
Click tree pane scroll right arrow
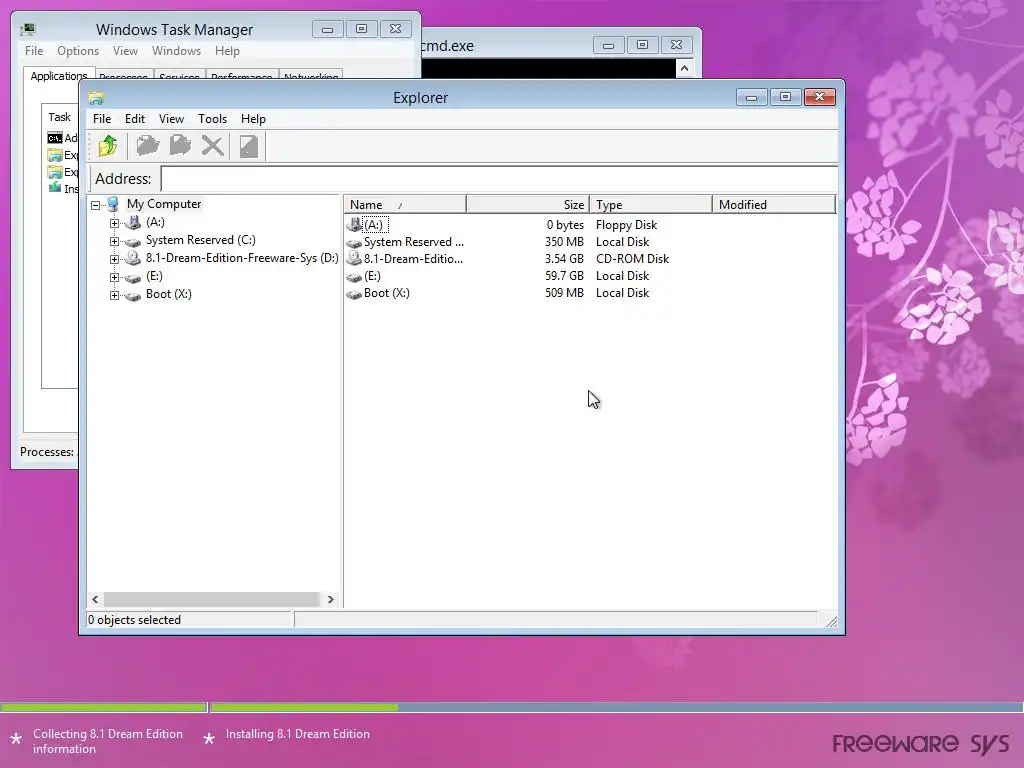[330, 600]
